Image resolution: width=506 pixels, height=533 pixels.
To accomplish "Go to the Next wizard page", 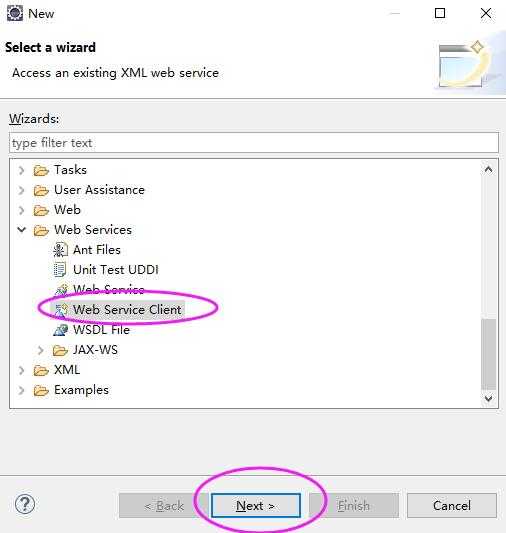I will pos(256,505).
